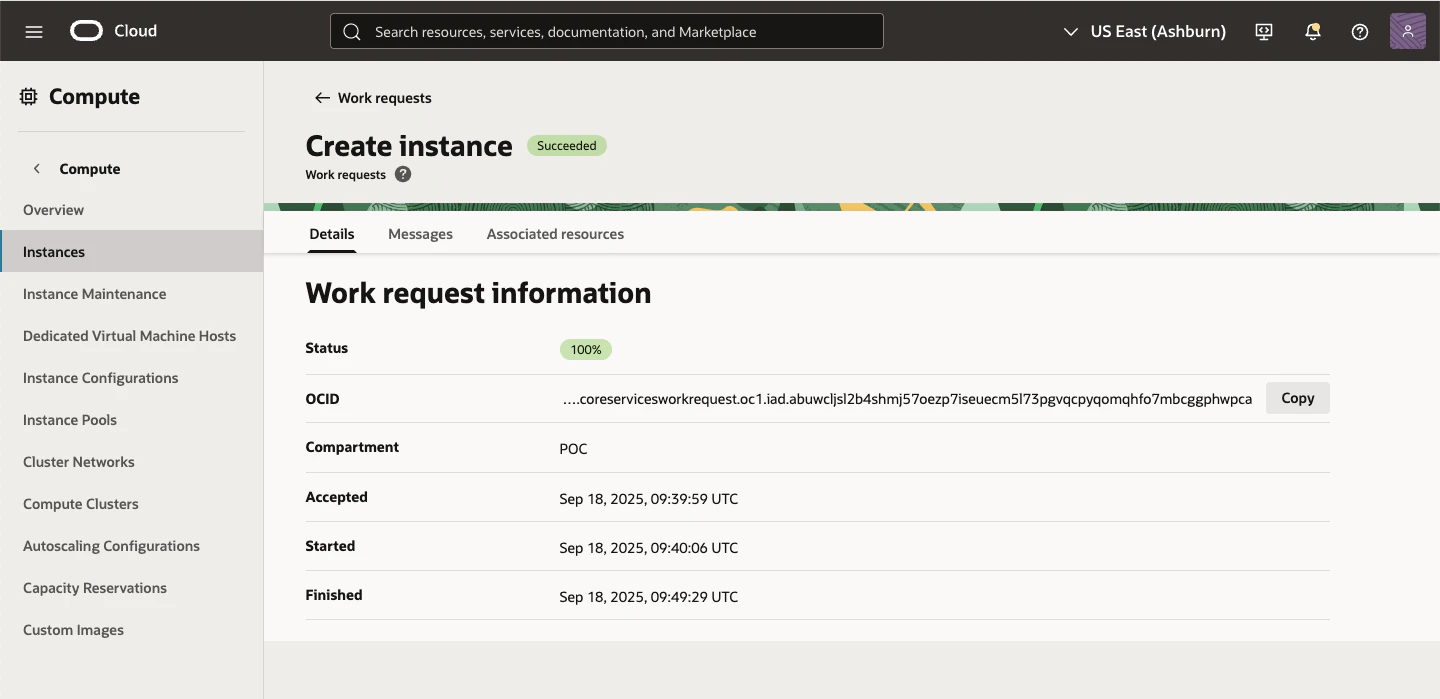Click the Compute heading in sidebar
Screen dimensions: 1440x699
pyautogui.click(x=95, y=97)
